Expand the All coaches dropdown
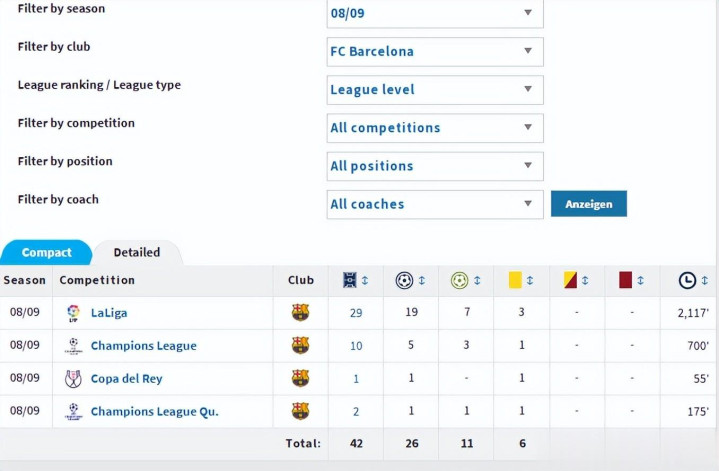 [435, 204]
